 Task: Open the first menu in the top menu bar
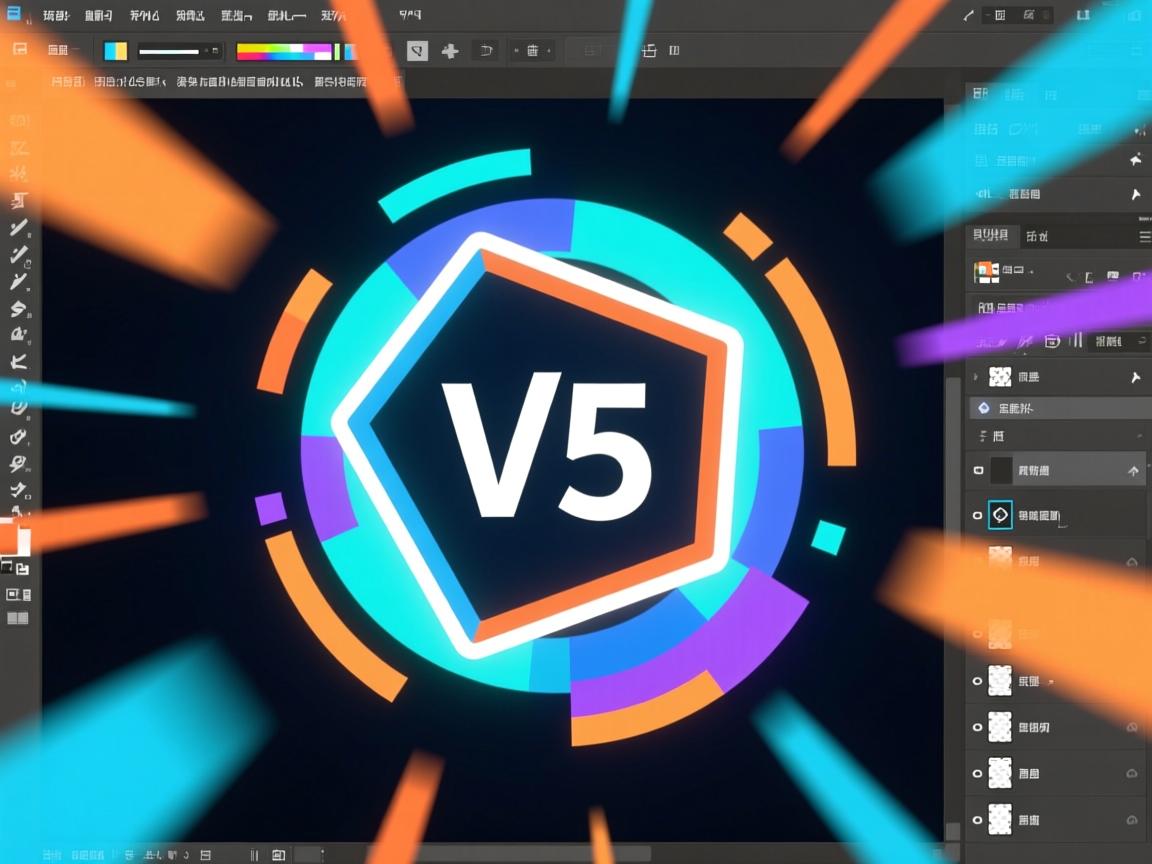56,15
